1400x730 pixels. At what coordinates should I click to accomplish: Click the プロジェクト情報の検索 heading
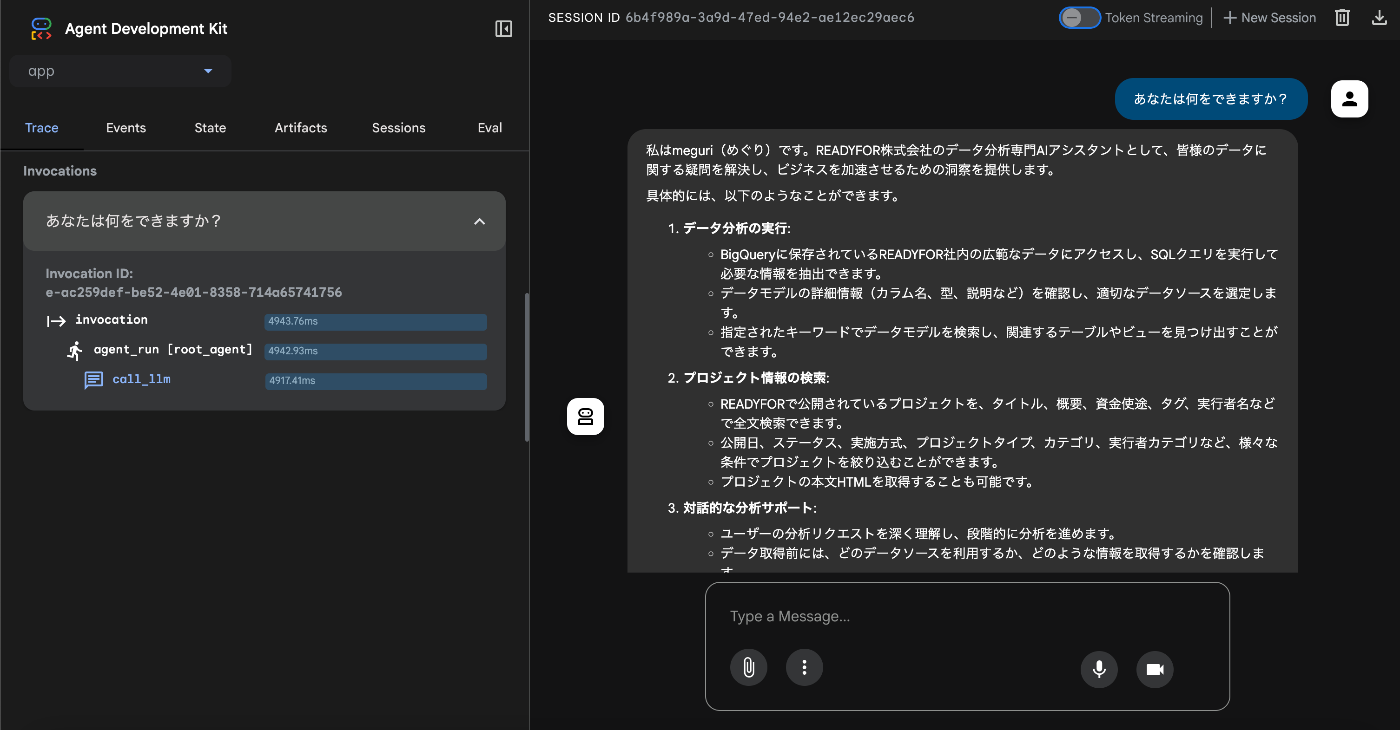[x=756, y=378]
